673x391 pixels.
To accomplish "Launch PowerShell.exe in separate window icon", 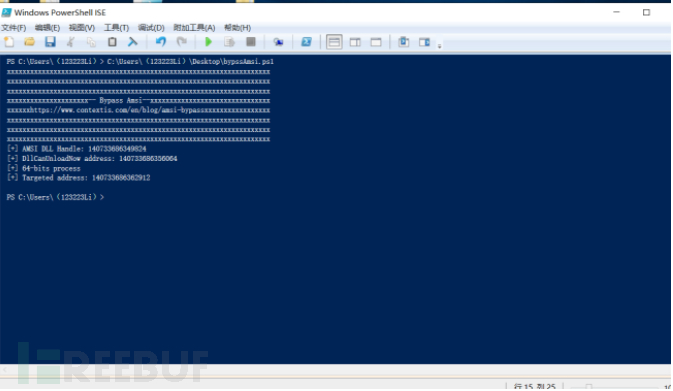I will click(306, 42).
